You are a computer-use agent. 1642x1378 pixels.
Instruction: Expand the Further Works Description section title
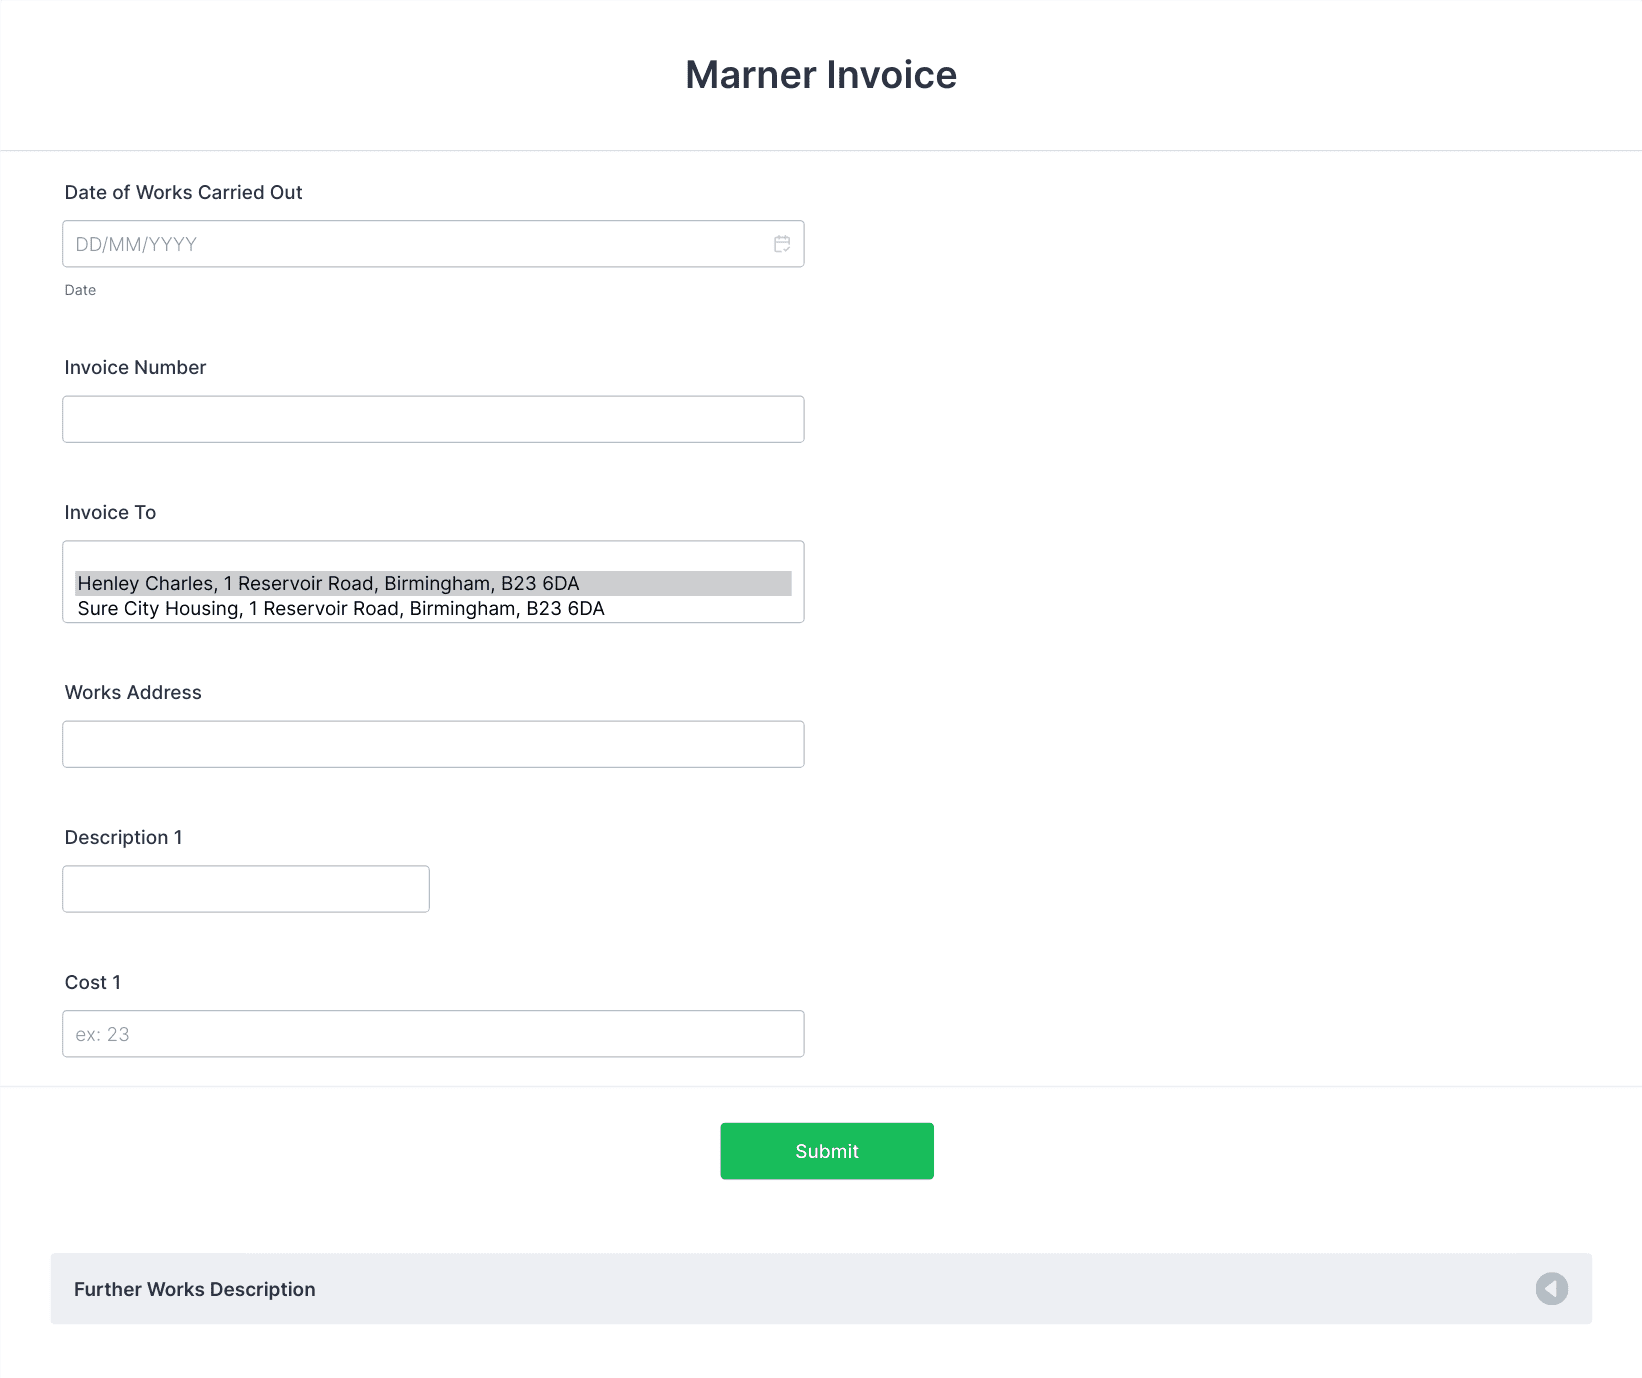tap(195, 1289)
